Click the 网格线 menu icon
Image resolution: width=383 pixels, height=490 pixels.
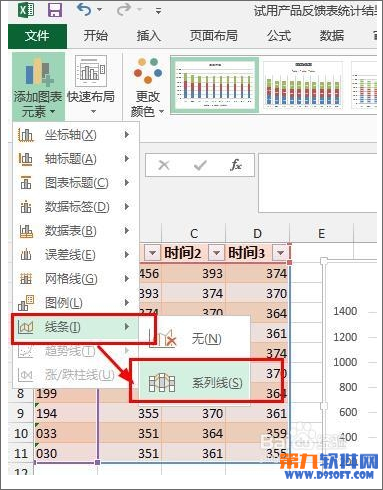[x=26, y=279]
